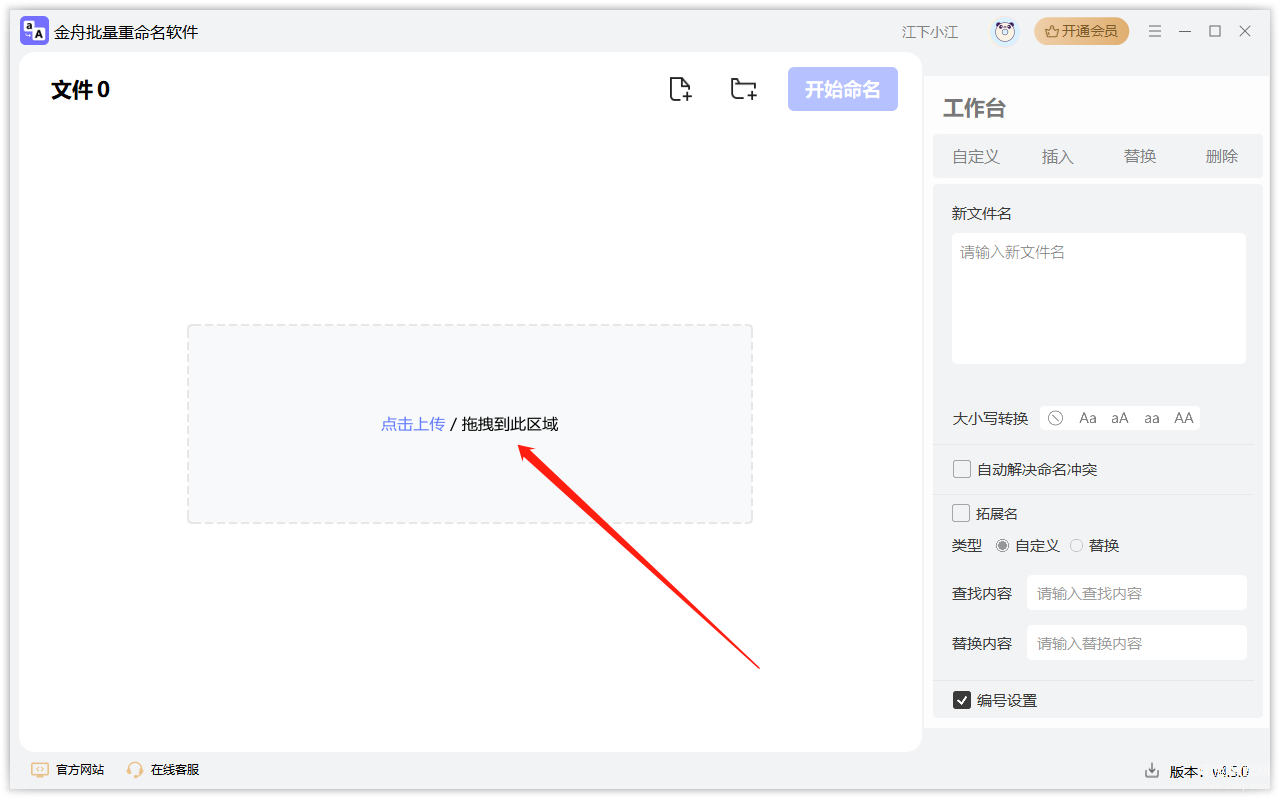Click the 开通会员 button
Image resolution: width=1280 pixels, height=799 pixels.
pos(1082,32)
